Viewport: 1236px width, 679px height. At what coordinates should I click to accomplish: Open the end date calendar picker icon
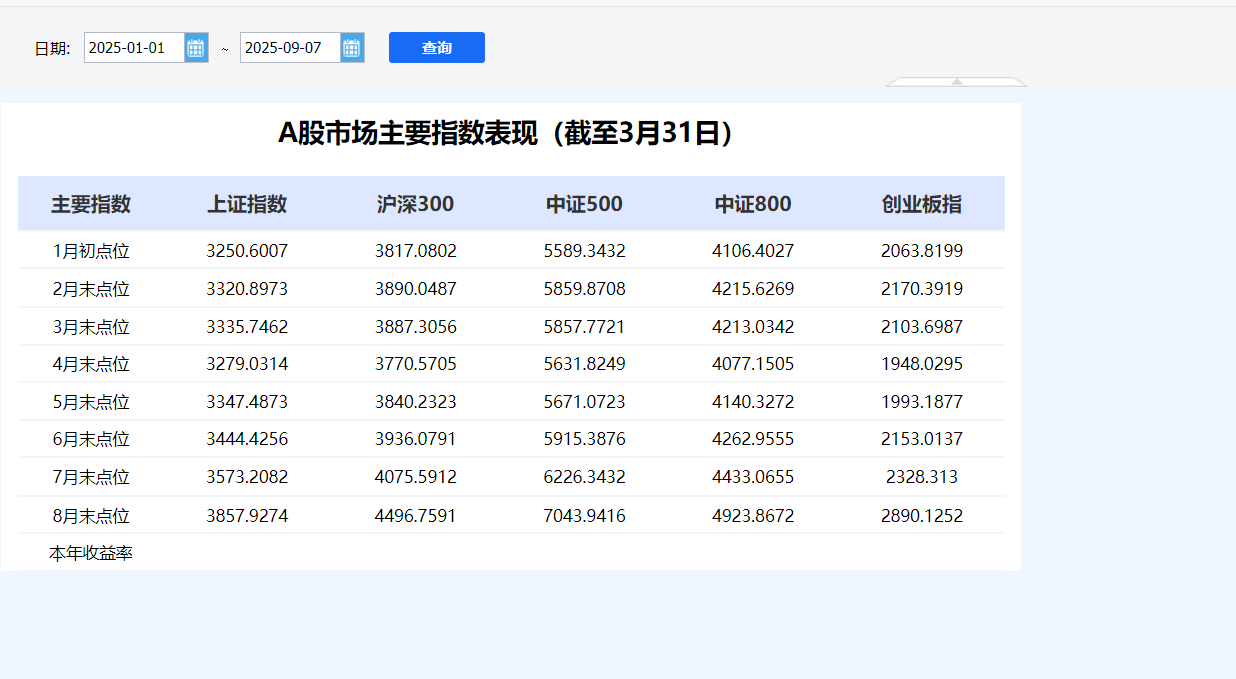click(352, 47)
